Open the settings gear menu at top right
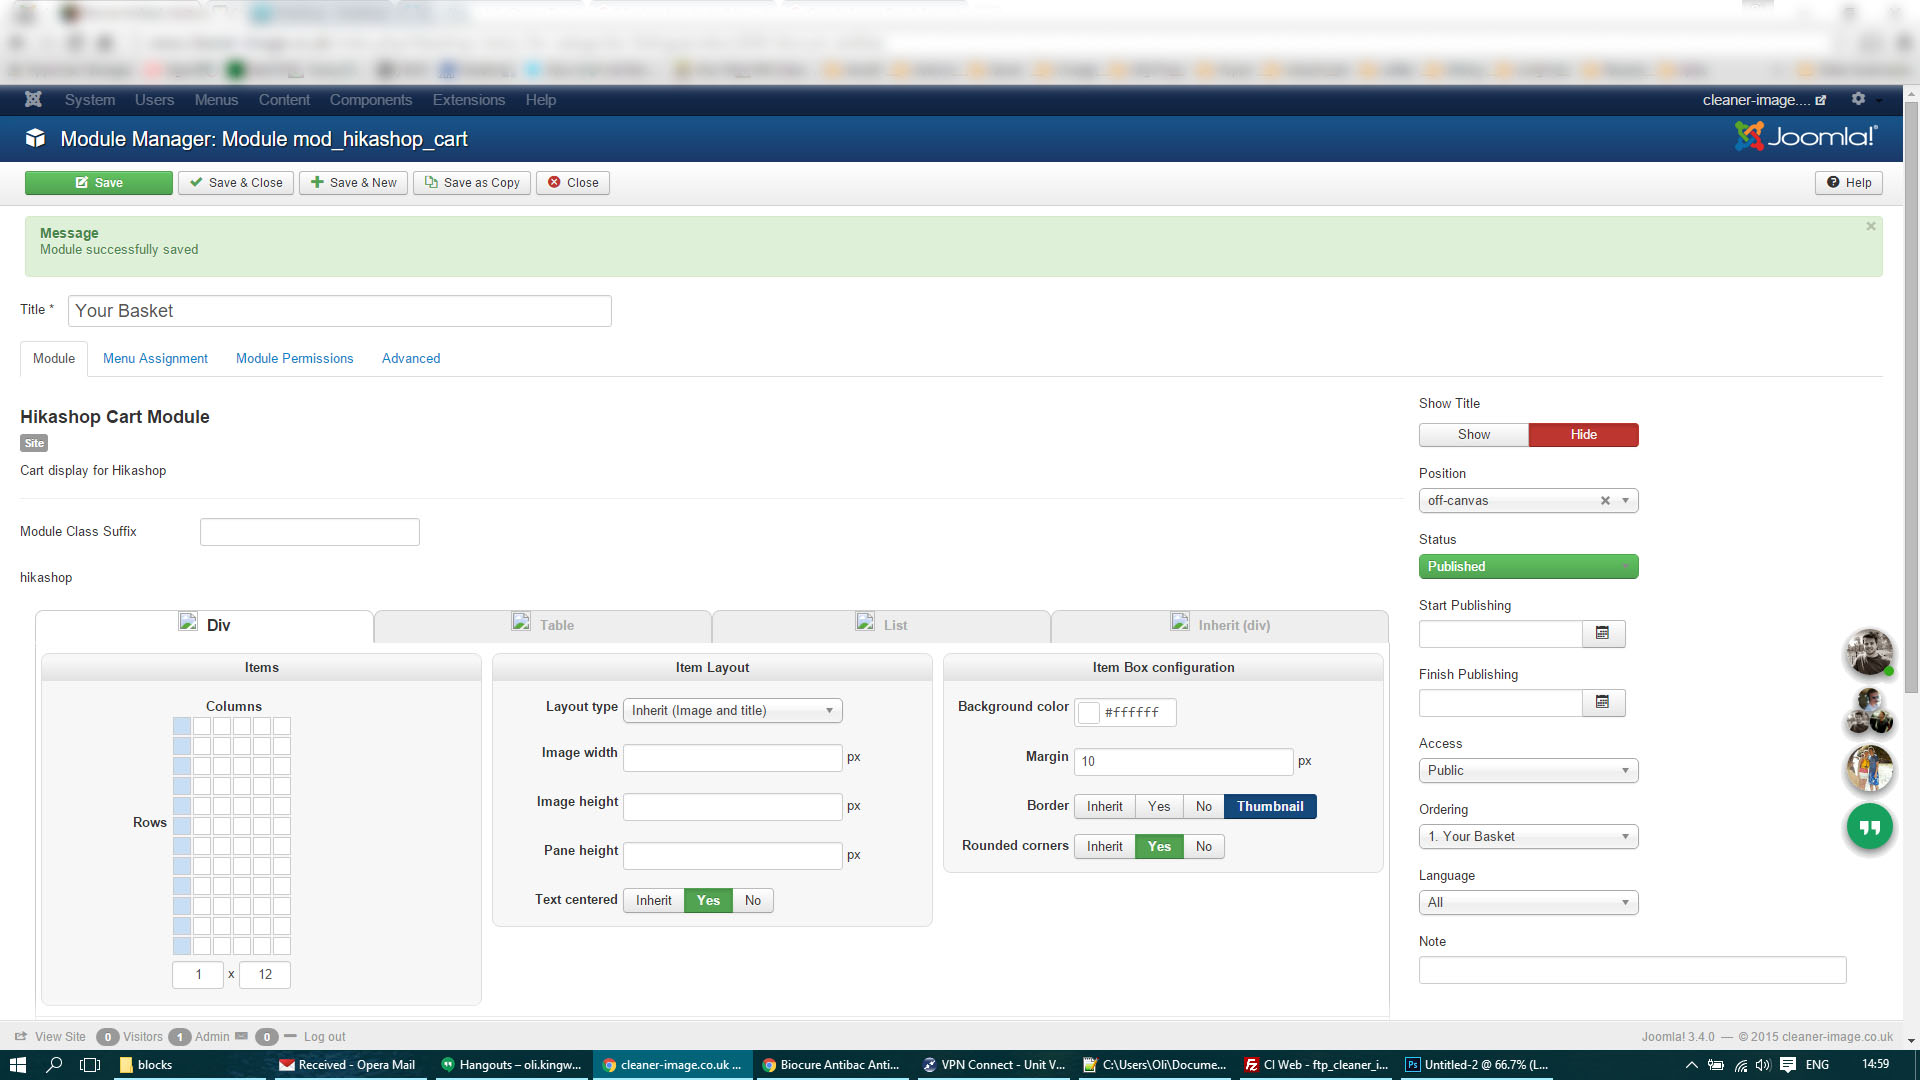Screen dimensions: 1920x1080 1858,99
